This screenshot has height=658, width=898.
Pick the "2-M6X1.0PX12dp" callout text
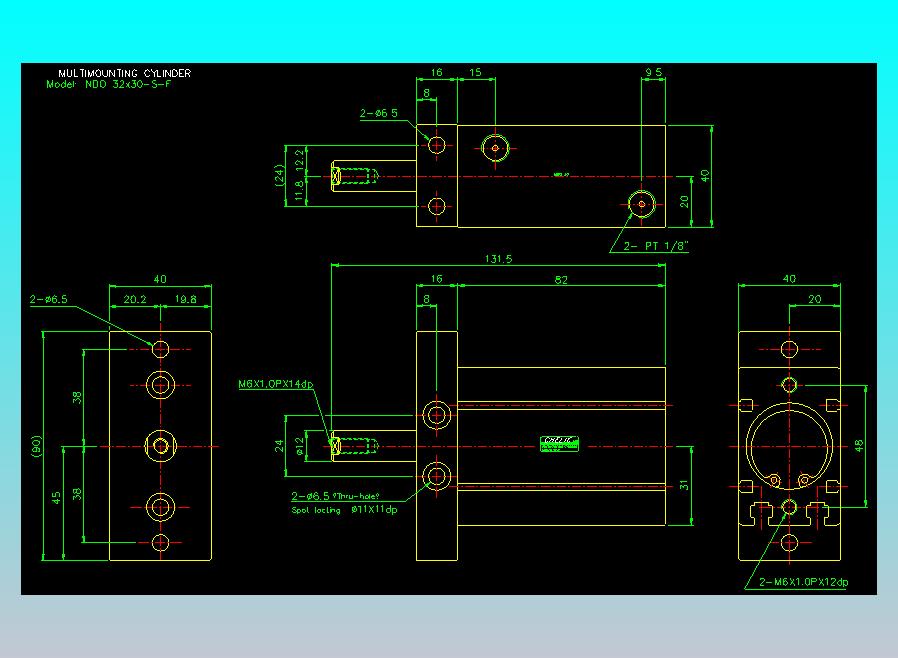(804, 582)
